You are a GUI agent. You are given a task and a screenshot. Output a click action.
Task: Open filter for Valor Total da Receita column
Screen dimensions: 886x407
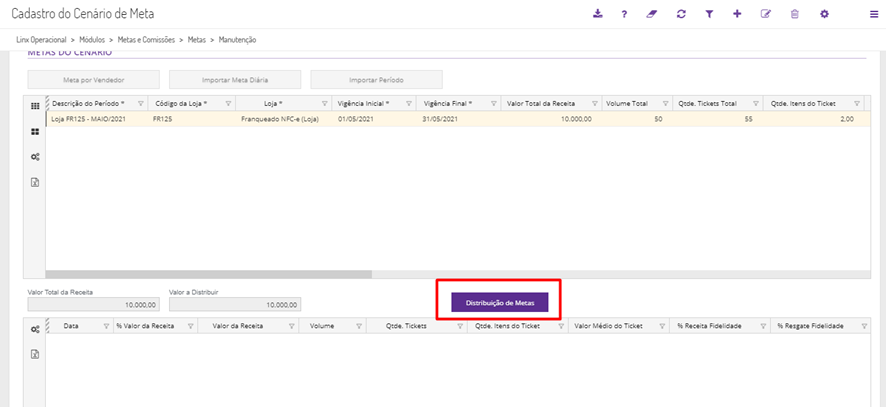pyautogui.click(x=594, y=103)
